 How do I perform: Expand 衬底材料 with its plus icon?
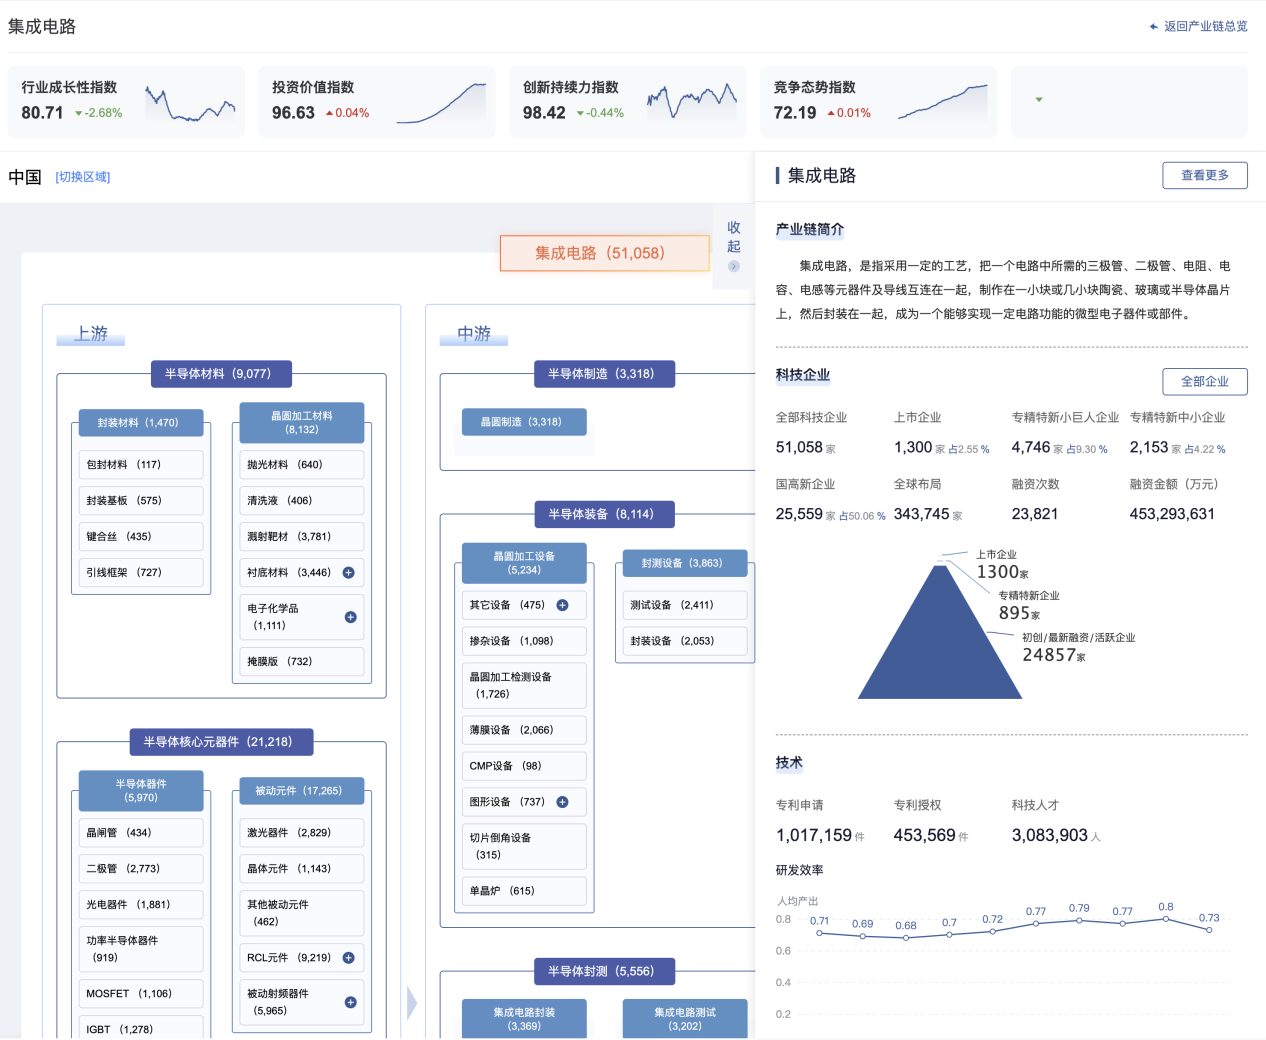[x=349, y=573]
